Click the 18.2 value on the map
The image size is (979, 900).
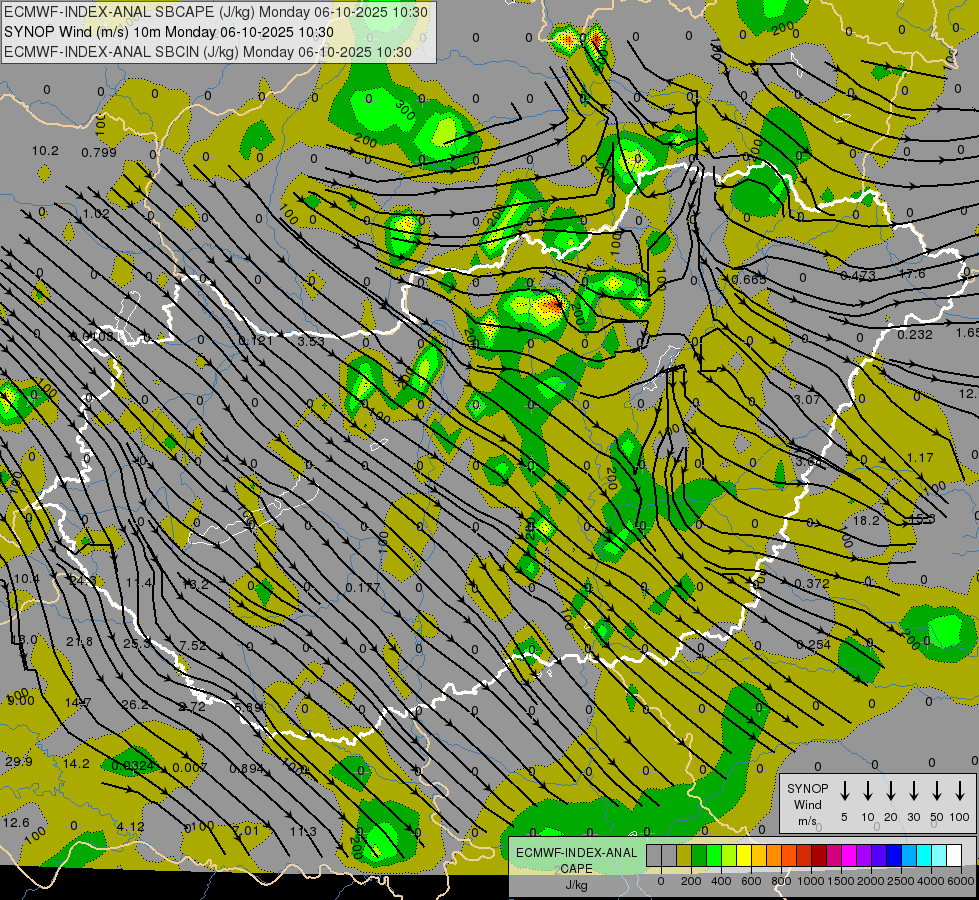coord(866,521)
